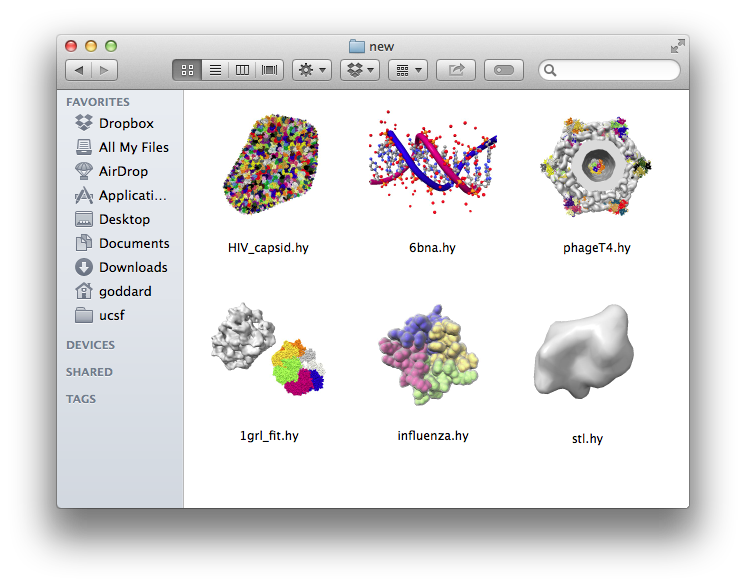Image resolution: width=746 pixels, height=587 pixels.
Task: Go forward using the forward arrow
Action: click(105, 70)
